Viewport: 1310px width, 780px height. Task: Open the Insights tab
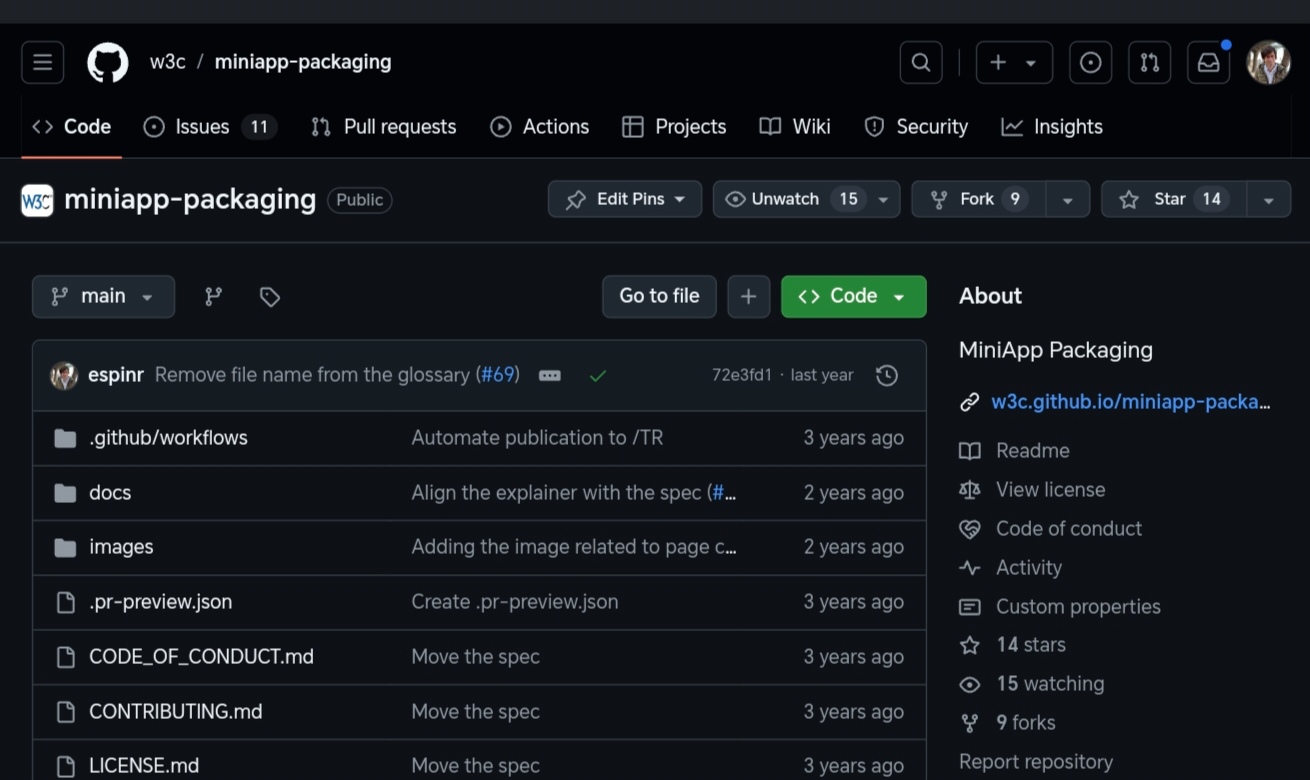click(1052, 127)
